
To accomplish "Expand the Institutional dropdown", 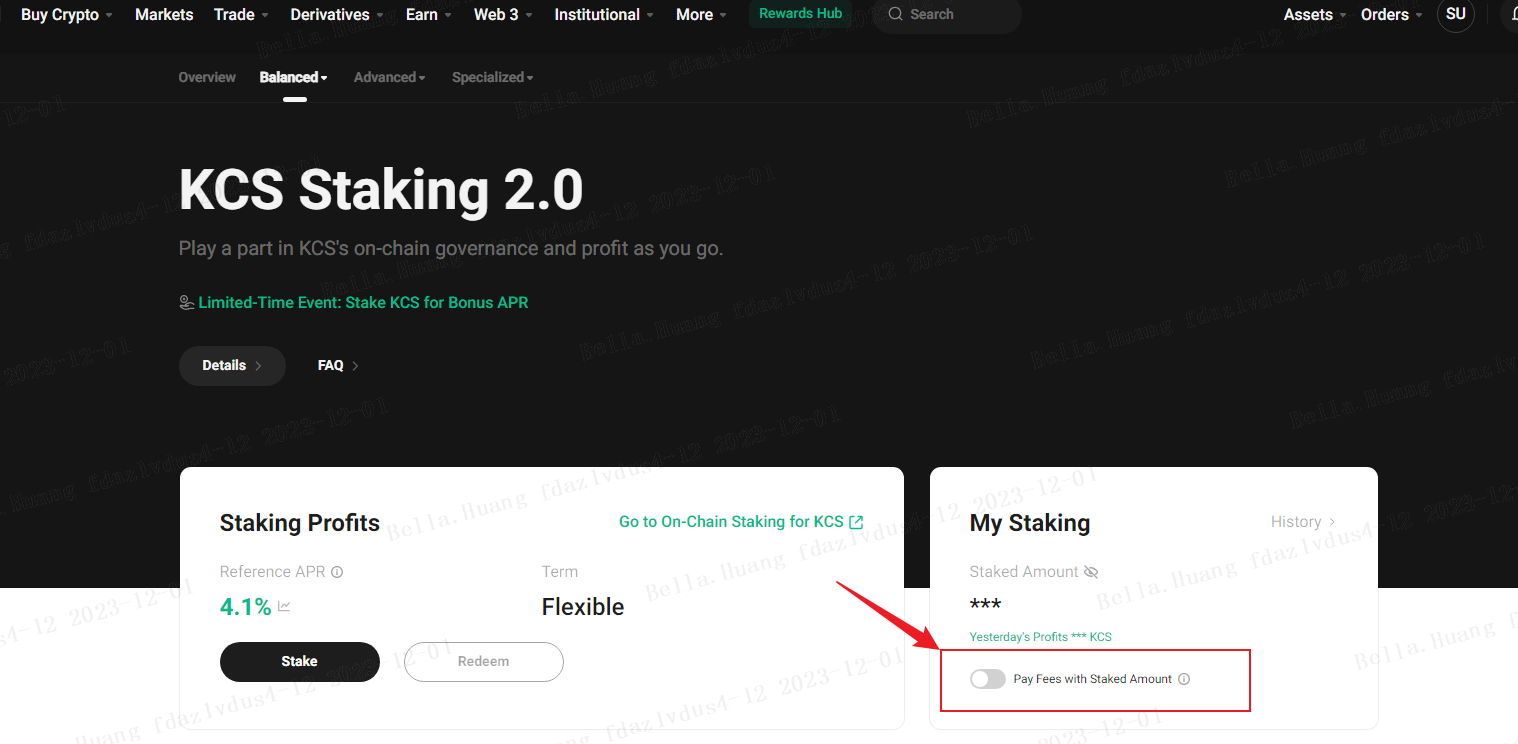I will [x=604, y=15].
